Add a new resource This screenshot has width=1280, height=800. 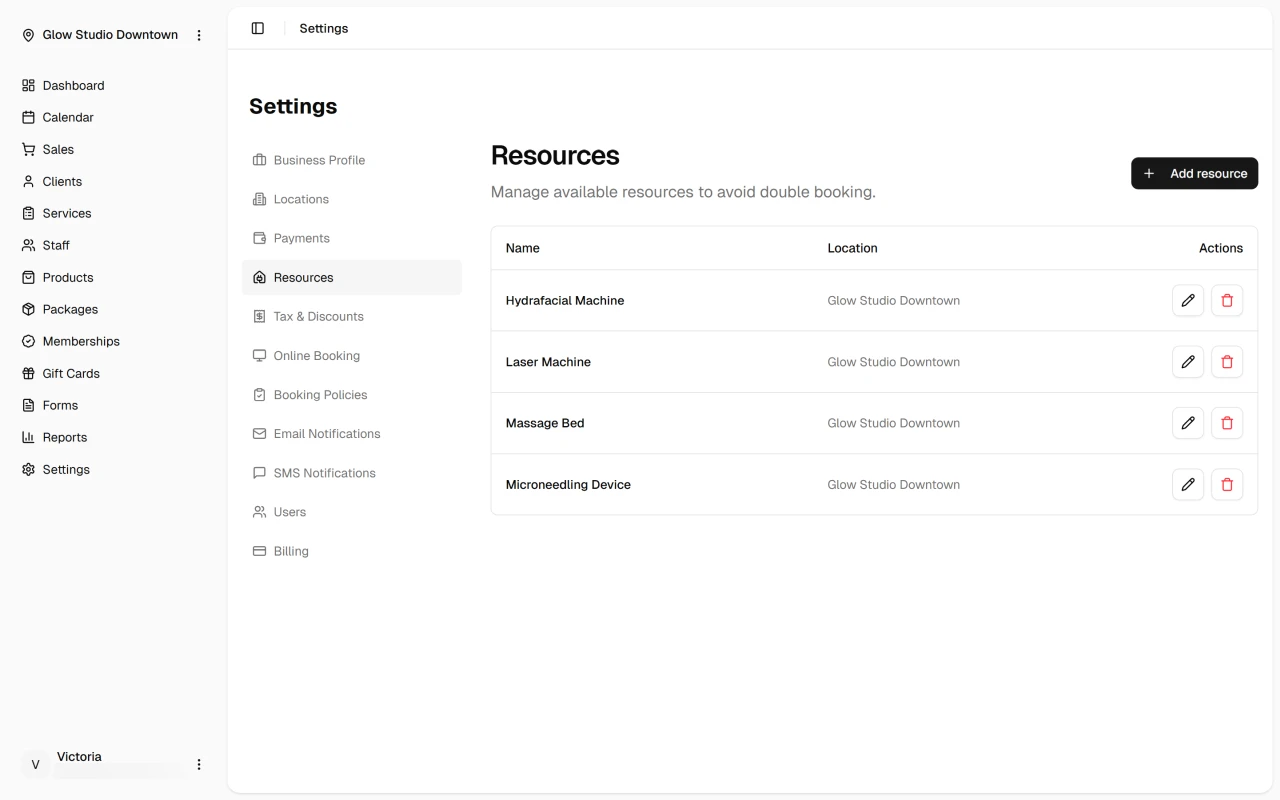coord(1194,173)
